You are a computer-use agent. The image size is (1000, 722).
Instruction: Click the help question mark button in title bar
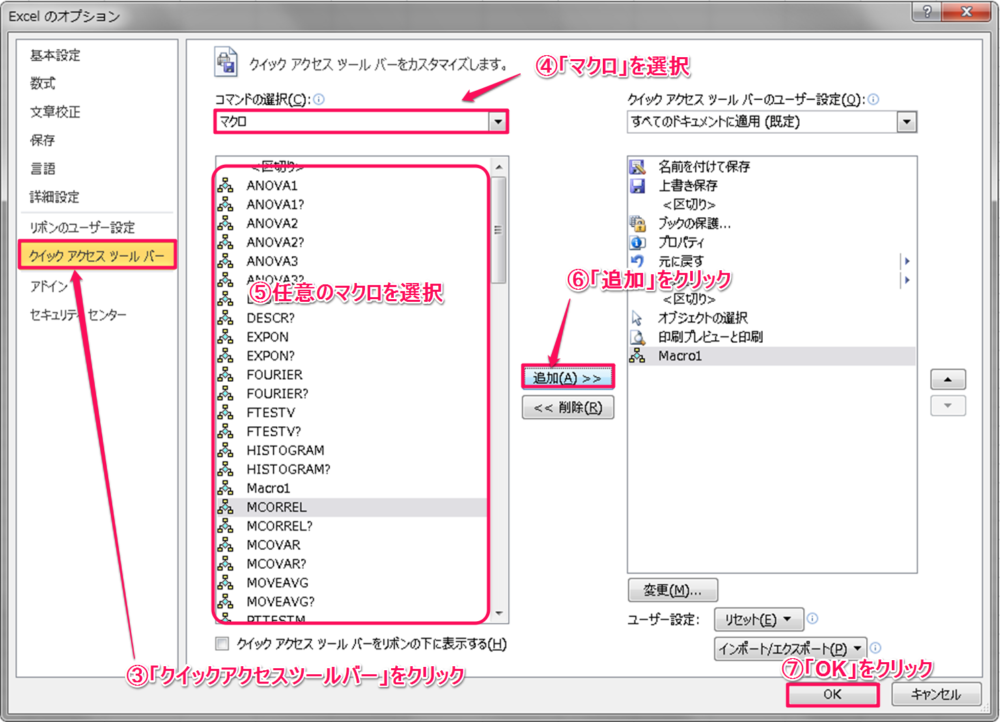(x=930, y=12)
